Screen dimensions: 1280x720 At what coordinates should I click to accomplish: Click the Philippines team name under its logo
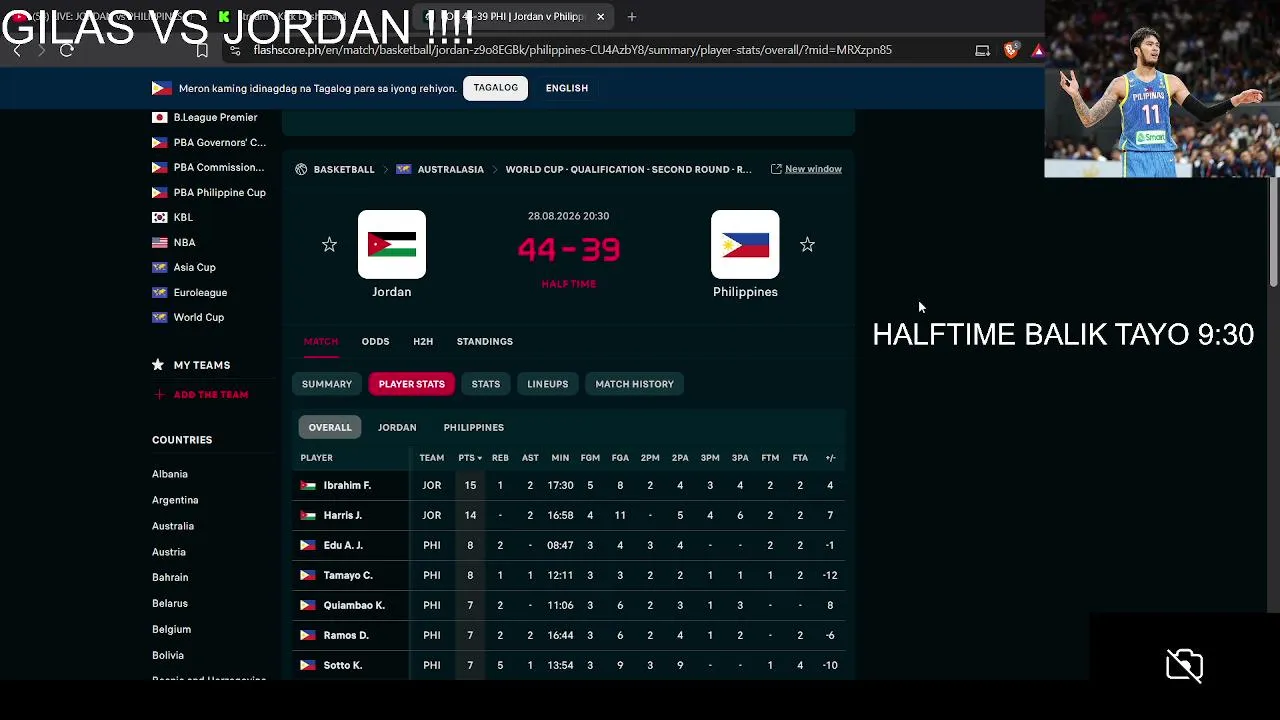(745, 292)
